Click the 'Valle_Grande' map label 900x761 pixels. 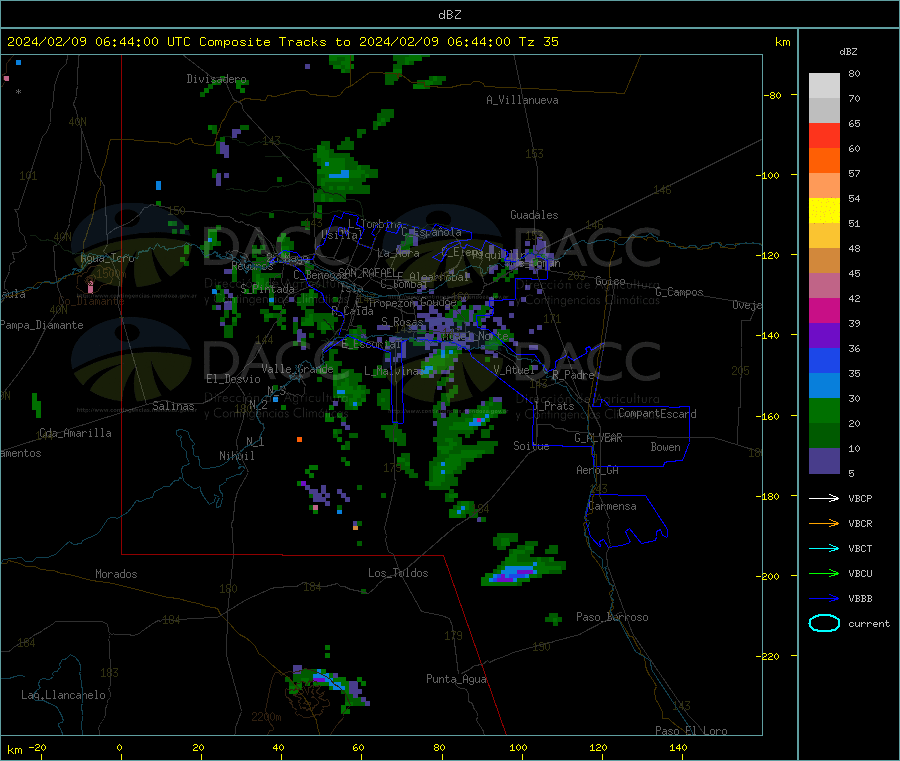[297, 369]
